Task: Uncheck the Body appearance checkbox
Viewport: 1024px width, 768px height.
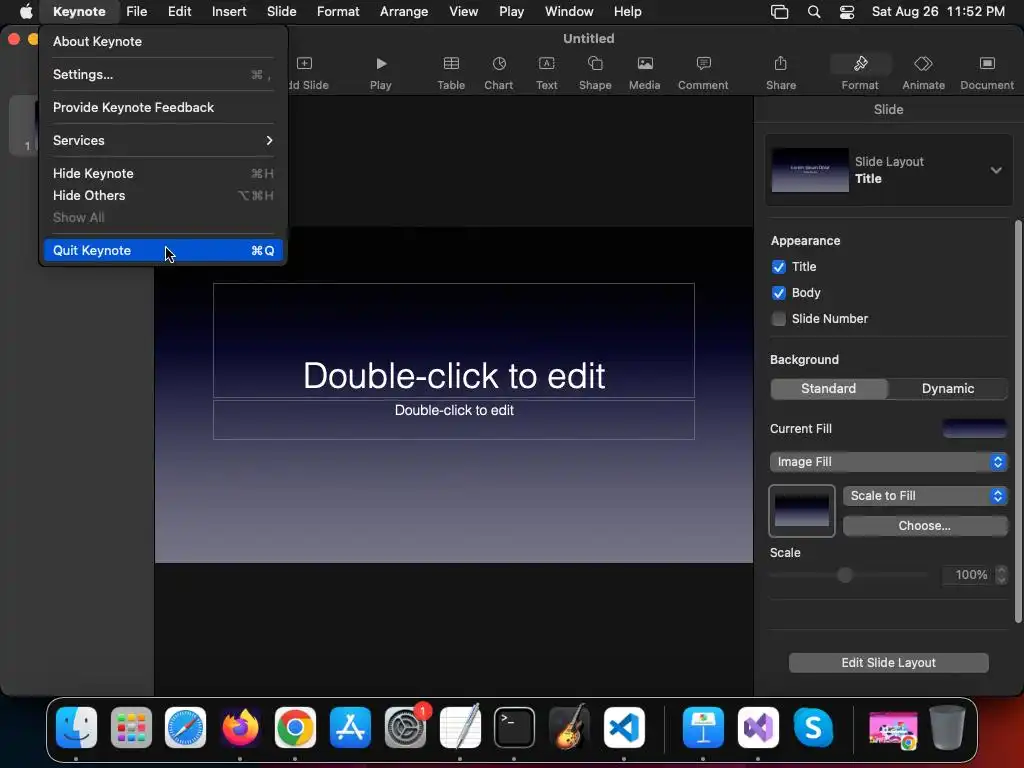Action: pos(778,293)
